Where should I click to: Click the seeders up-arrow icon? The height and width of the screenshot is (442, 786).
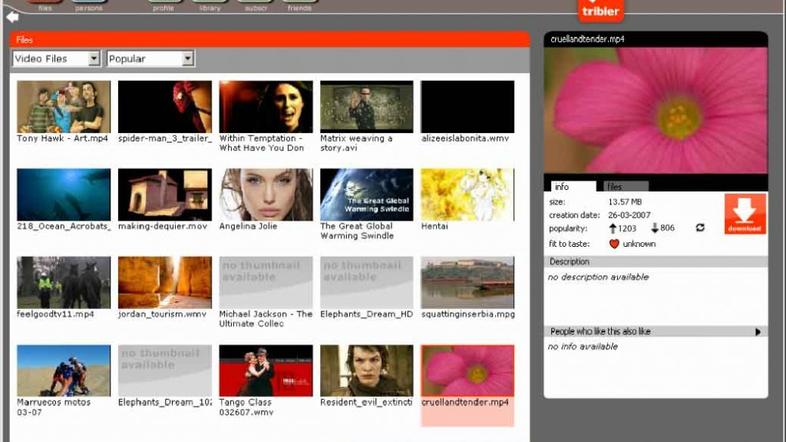point(612,228)
